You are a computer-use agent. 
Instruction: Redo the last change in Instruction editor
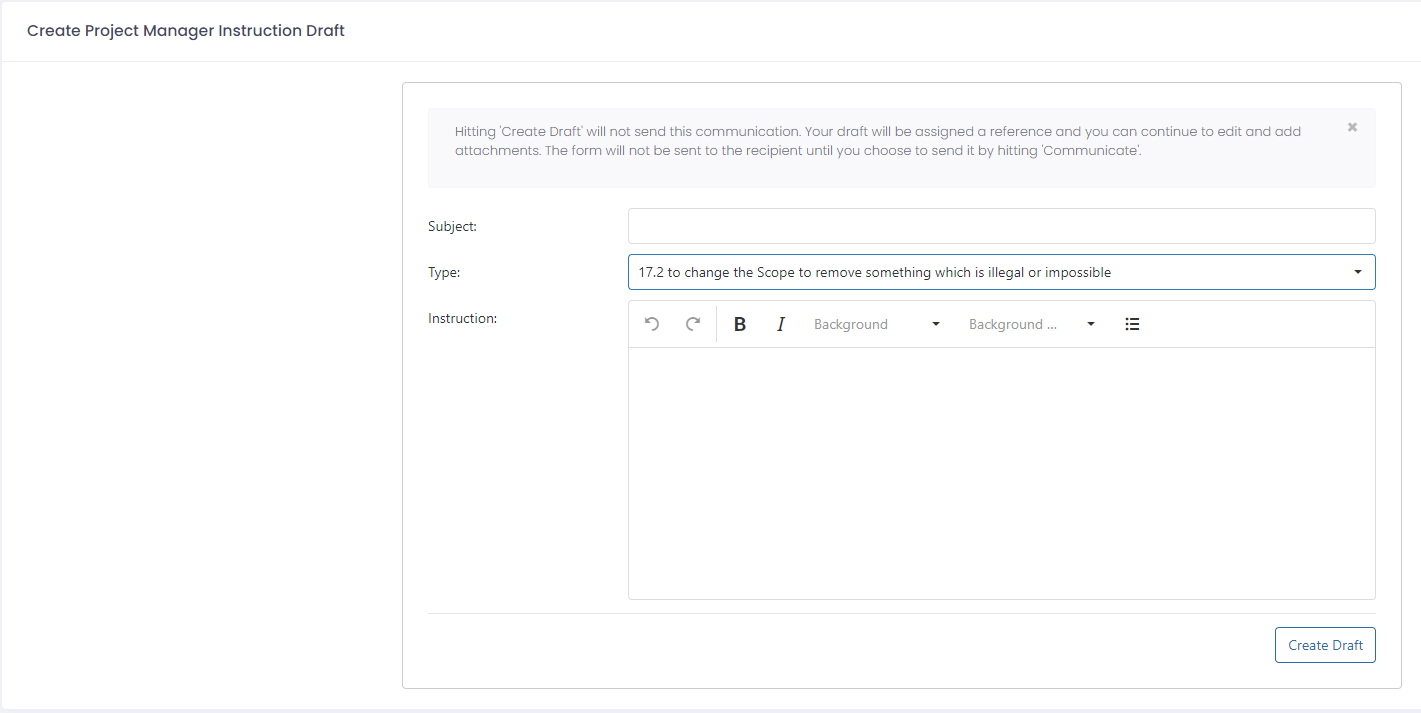click(692, 324)
